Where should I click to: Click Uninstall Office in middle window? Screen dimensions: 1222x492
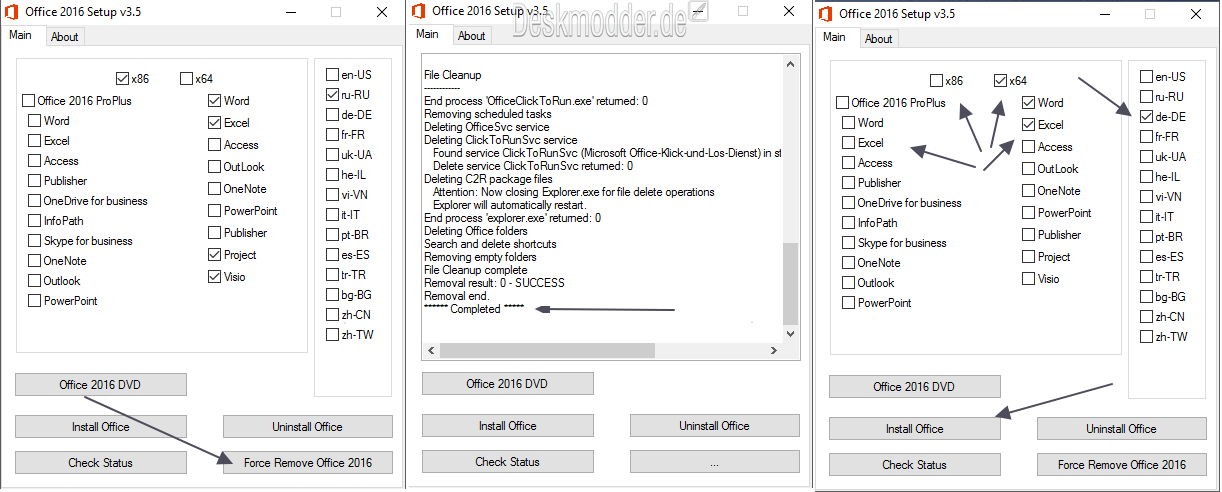[x=715, y=426]
